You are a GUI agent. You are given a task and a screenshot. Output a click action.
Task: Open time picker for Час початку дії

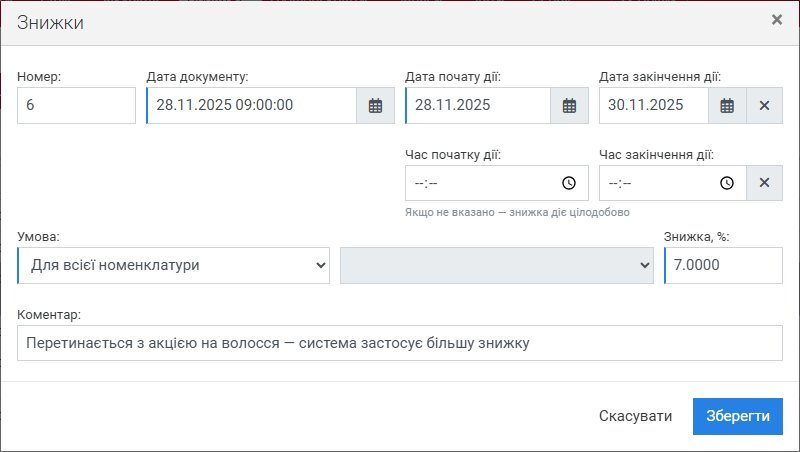click(569, 183)
